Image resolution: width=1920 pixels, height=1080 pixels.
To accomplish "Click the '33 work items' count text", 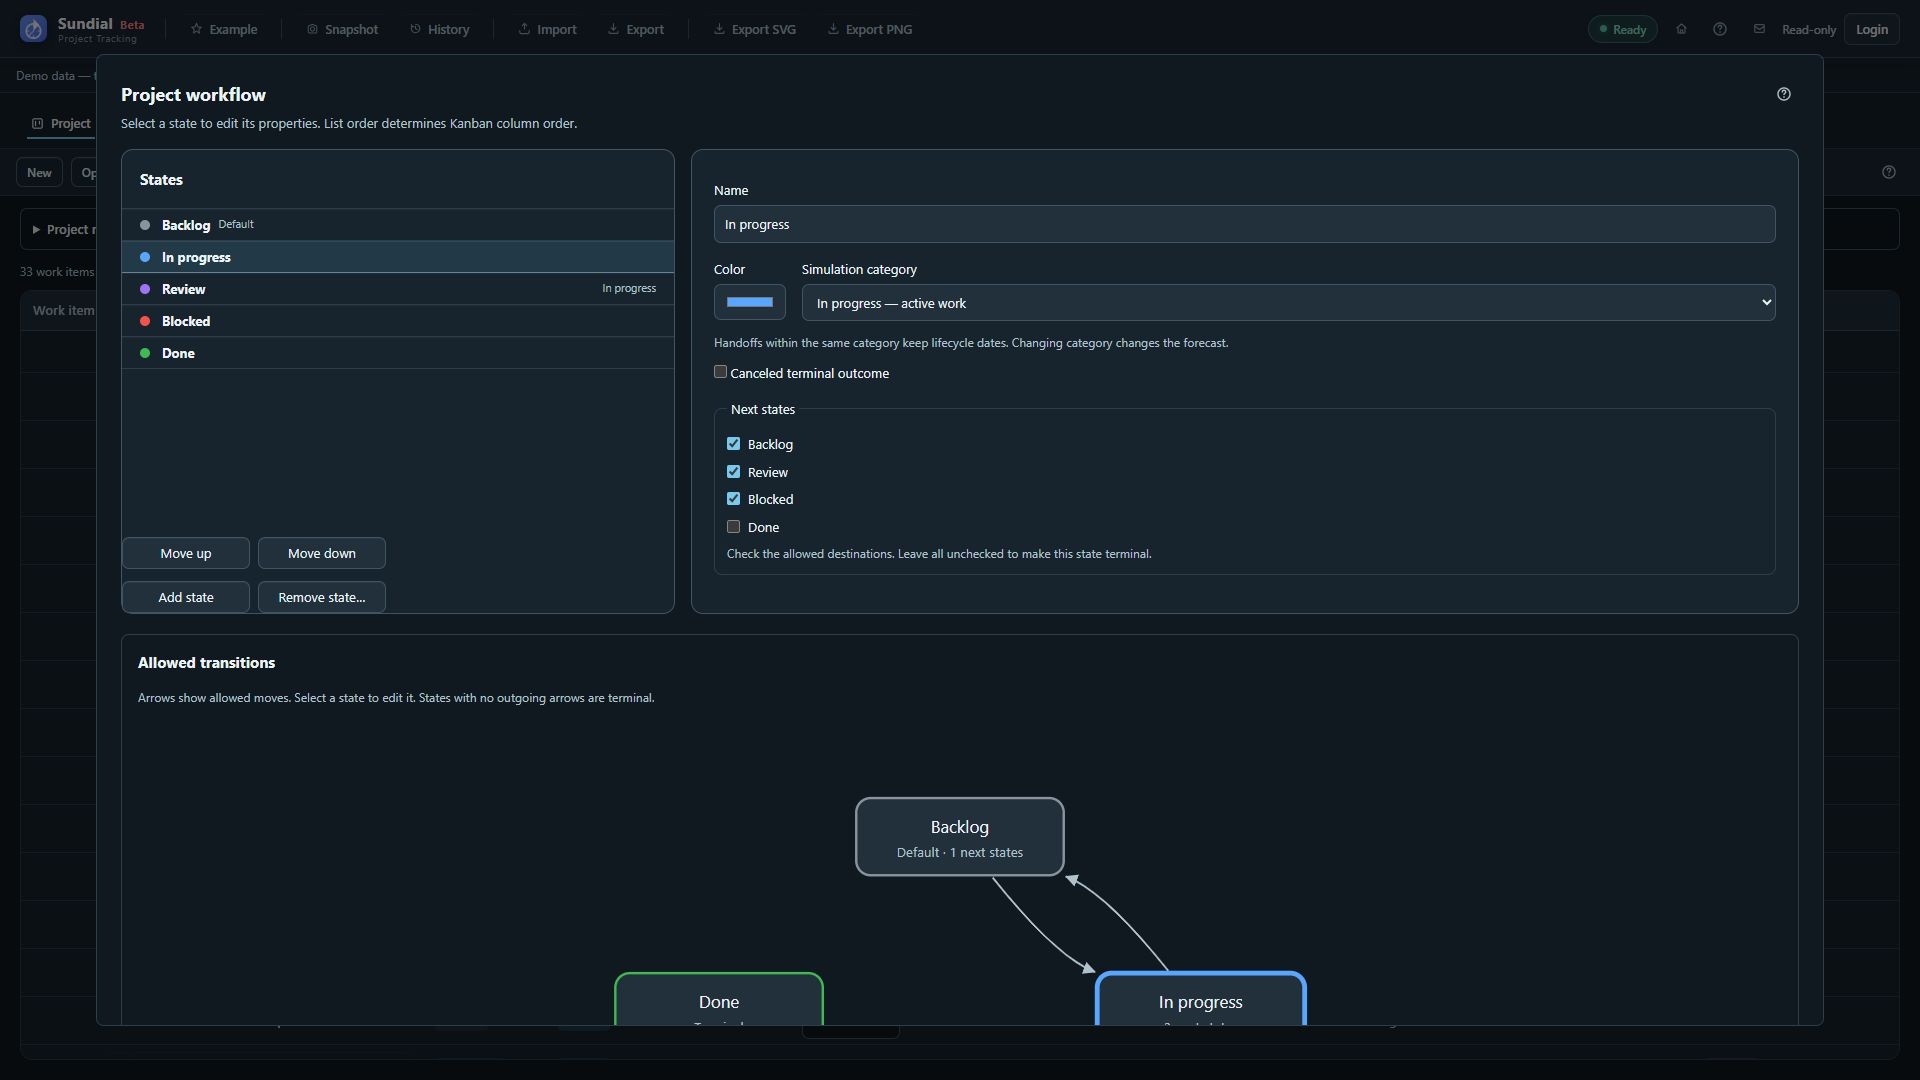I will (57, 272).
